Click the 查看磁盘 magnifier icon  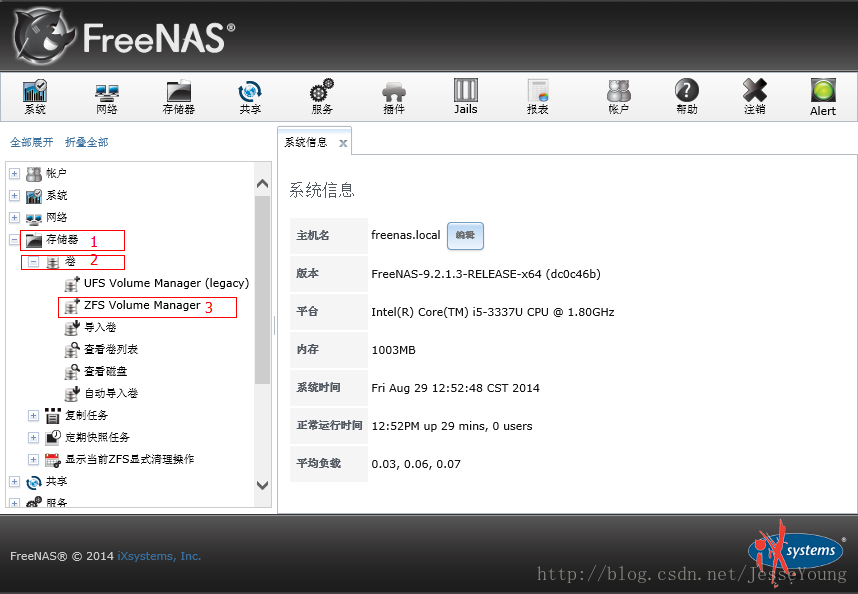click(x=72, y=372)
